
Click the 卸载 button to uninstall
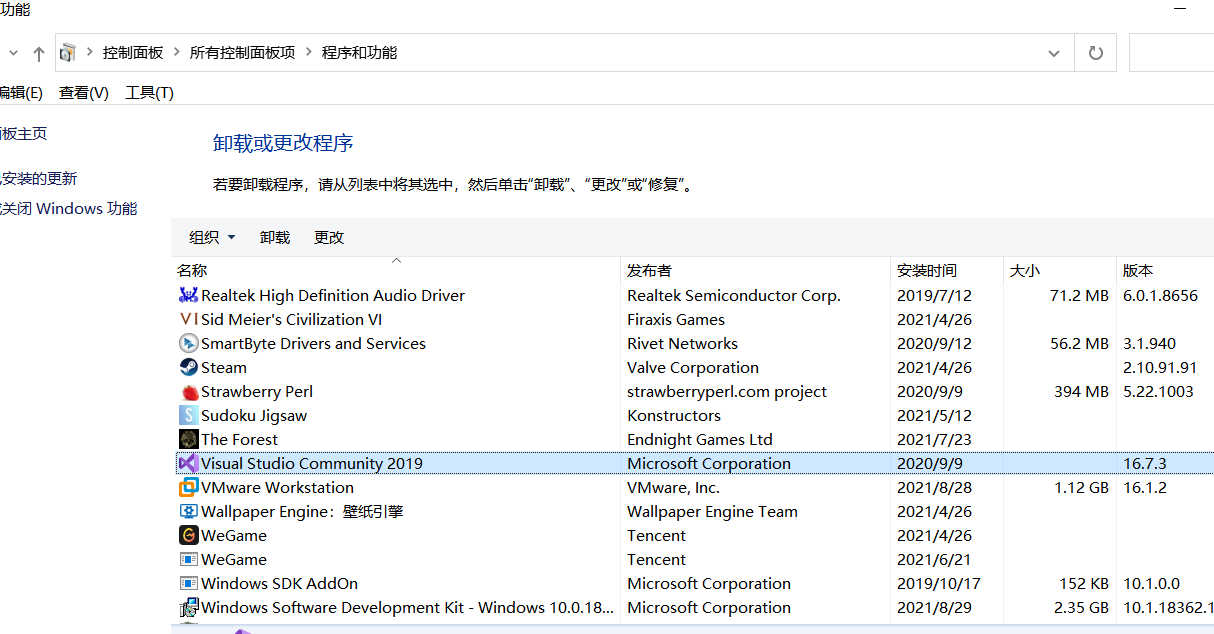tap(274, 237)
